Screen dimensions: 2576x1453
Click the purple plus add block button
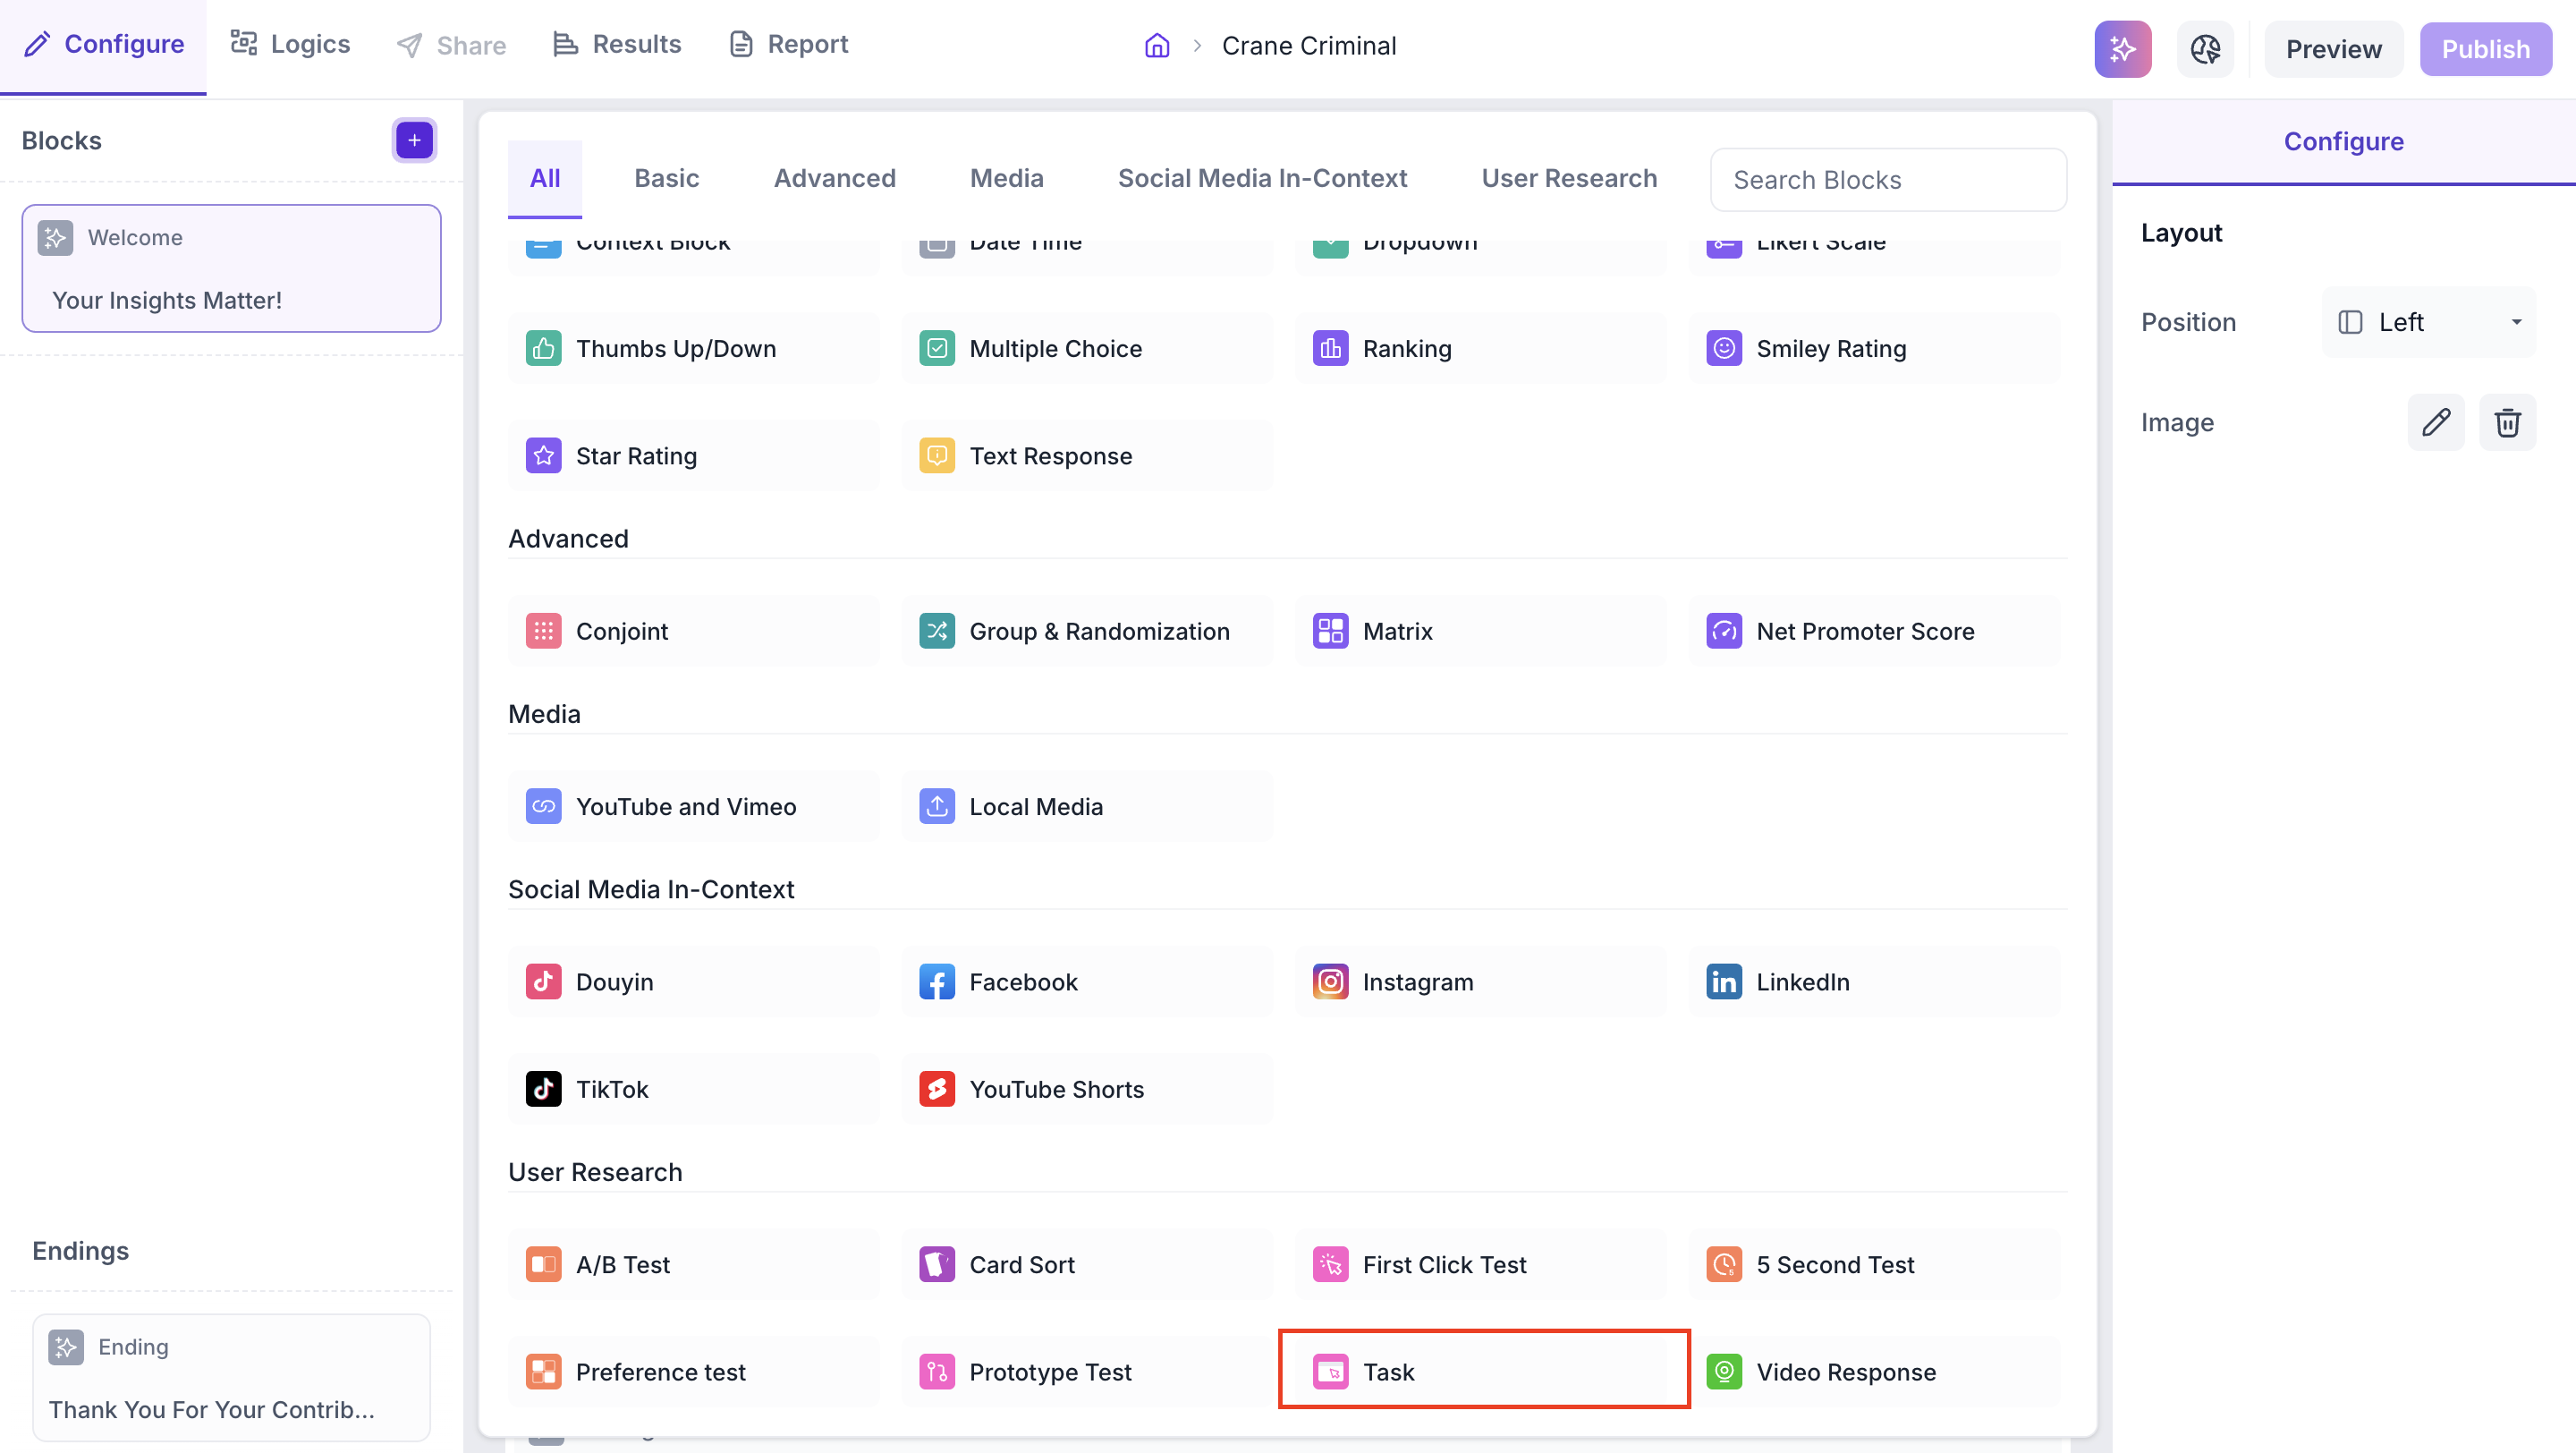point(414,140)
